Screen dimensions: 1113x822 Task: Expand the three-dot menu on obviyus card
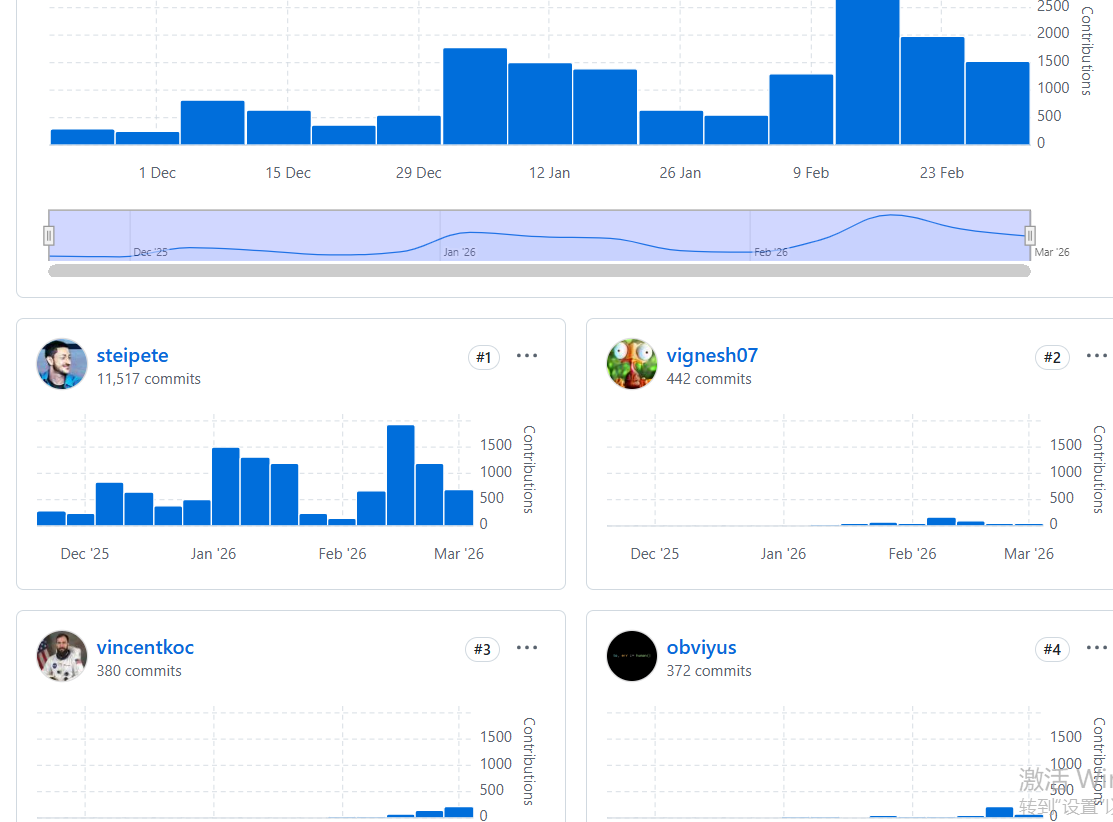[x=1097, y=647]
